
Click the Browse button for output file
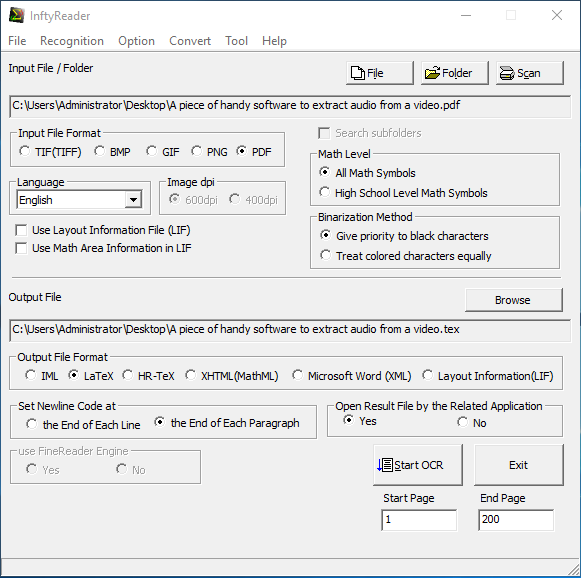pos(514,300)
